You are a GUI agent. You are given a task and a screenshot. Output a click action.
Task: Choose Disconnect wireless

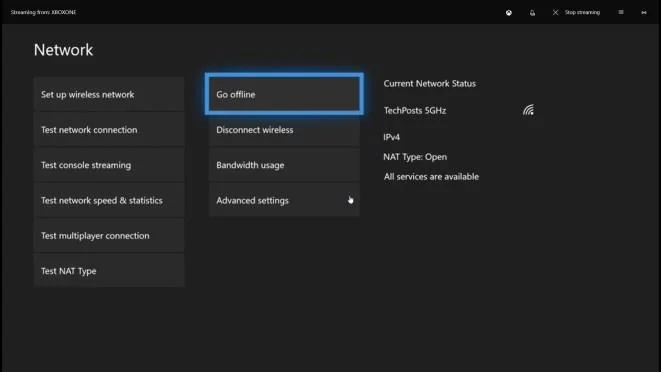click(x=284, y=130)
